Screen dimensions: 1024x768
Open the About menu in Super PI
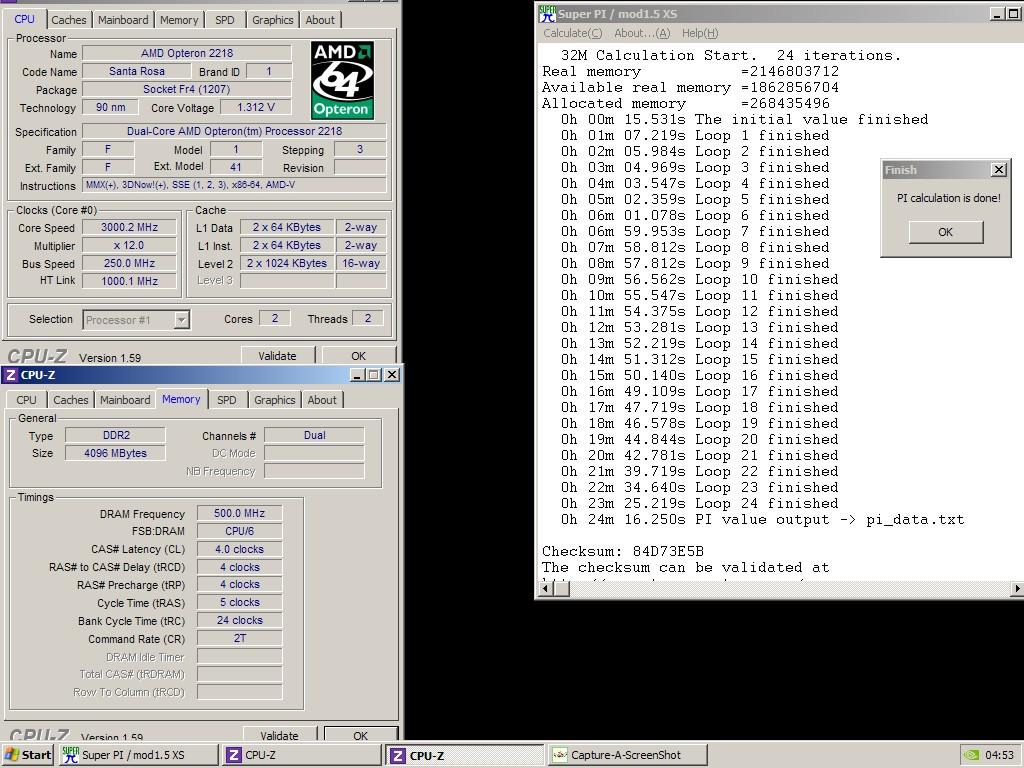click(642, 33)
